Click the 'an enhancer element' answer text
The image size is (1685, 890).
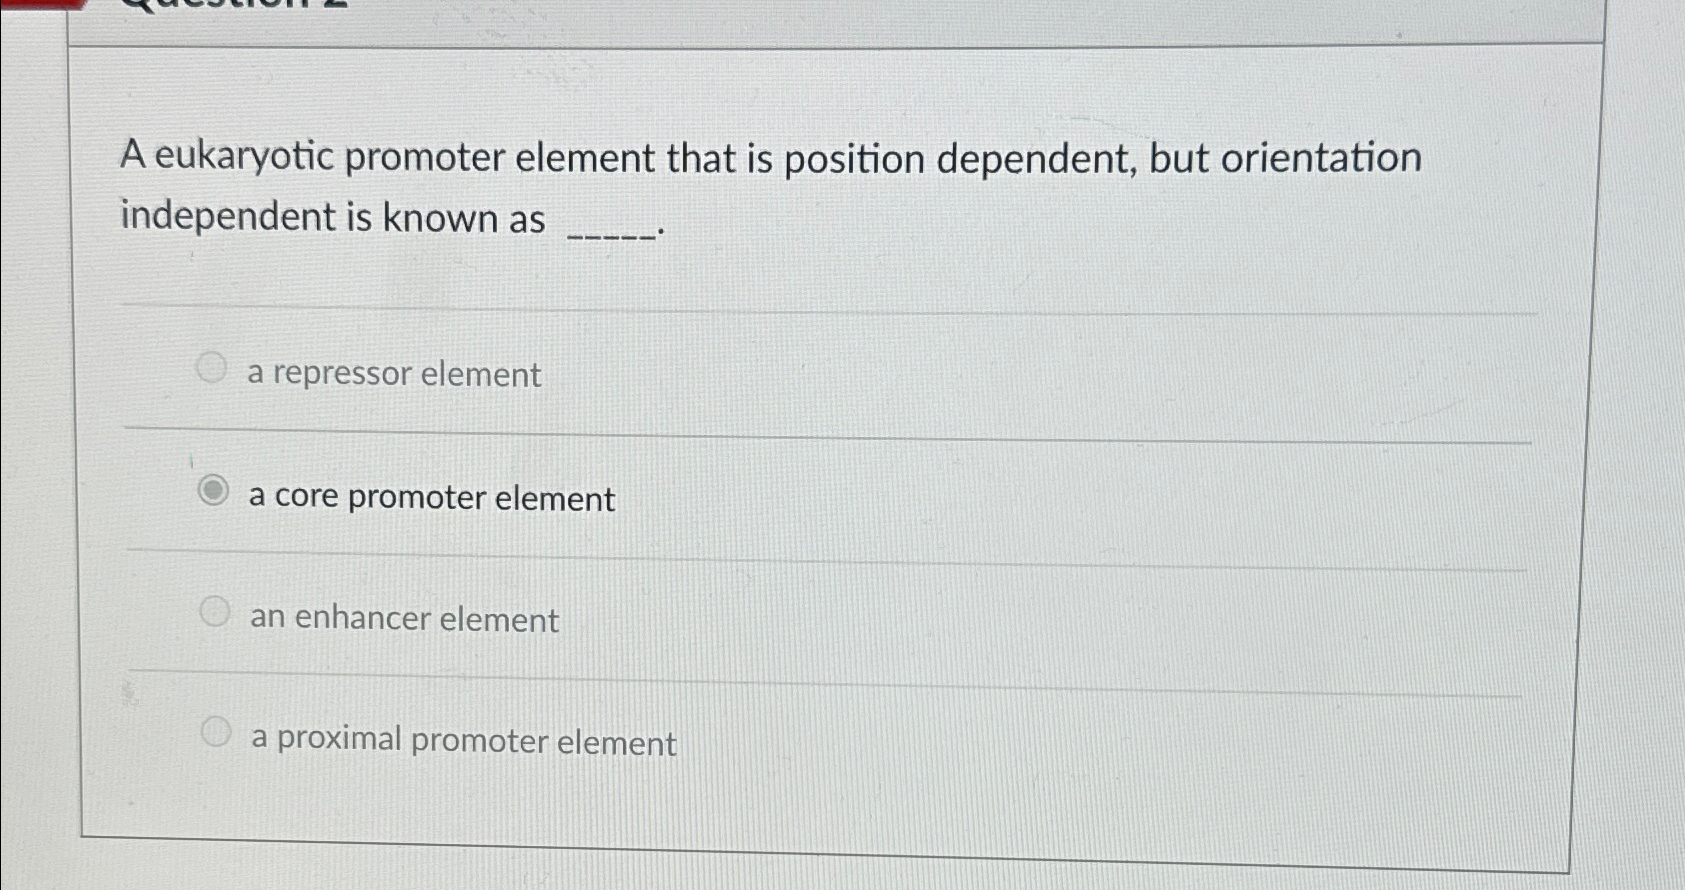pos(404,618)
